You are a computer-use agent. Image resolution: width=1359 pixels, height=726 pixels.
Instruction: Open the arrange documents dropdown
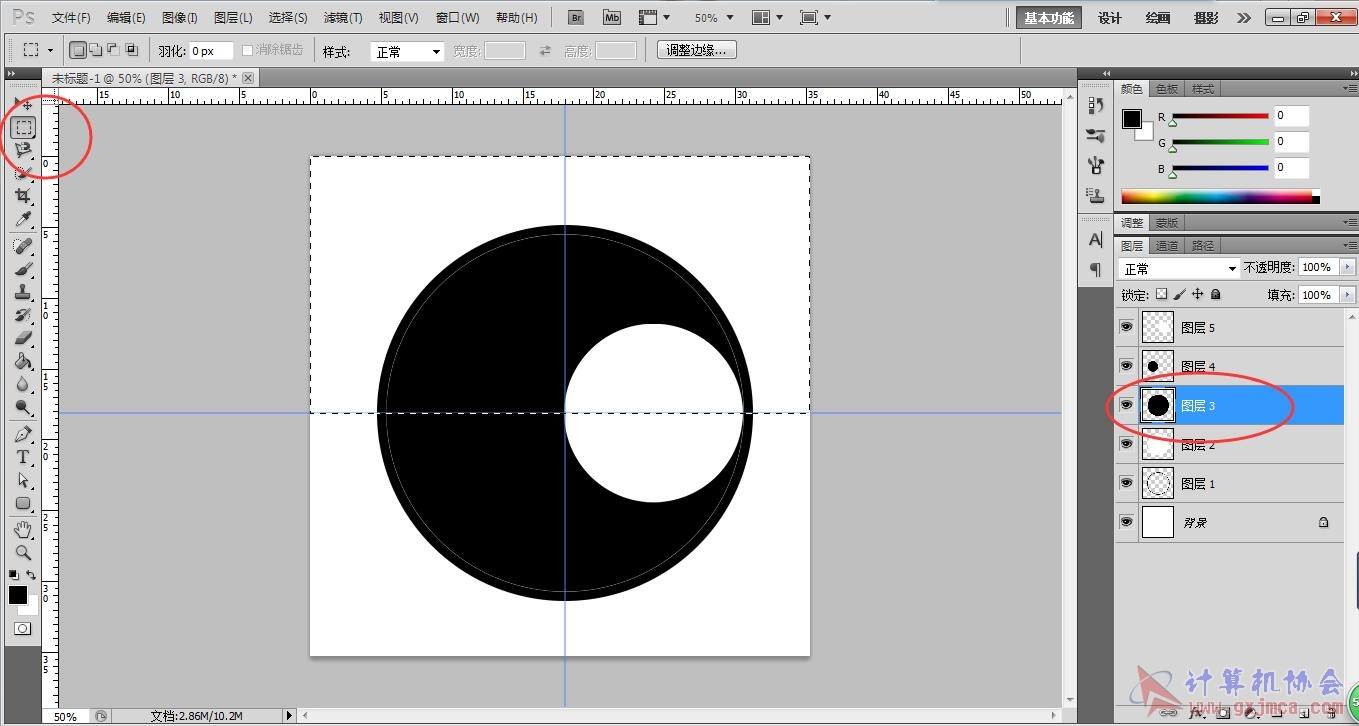(767, 18)
